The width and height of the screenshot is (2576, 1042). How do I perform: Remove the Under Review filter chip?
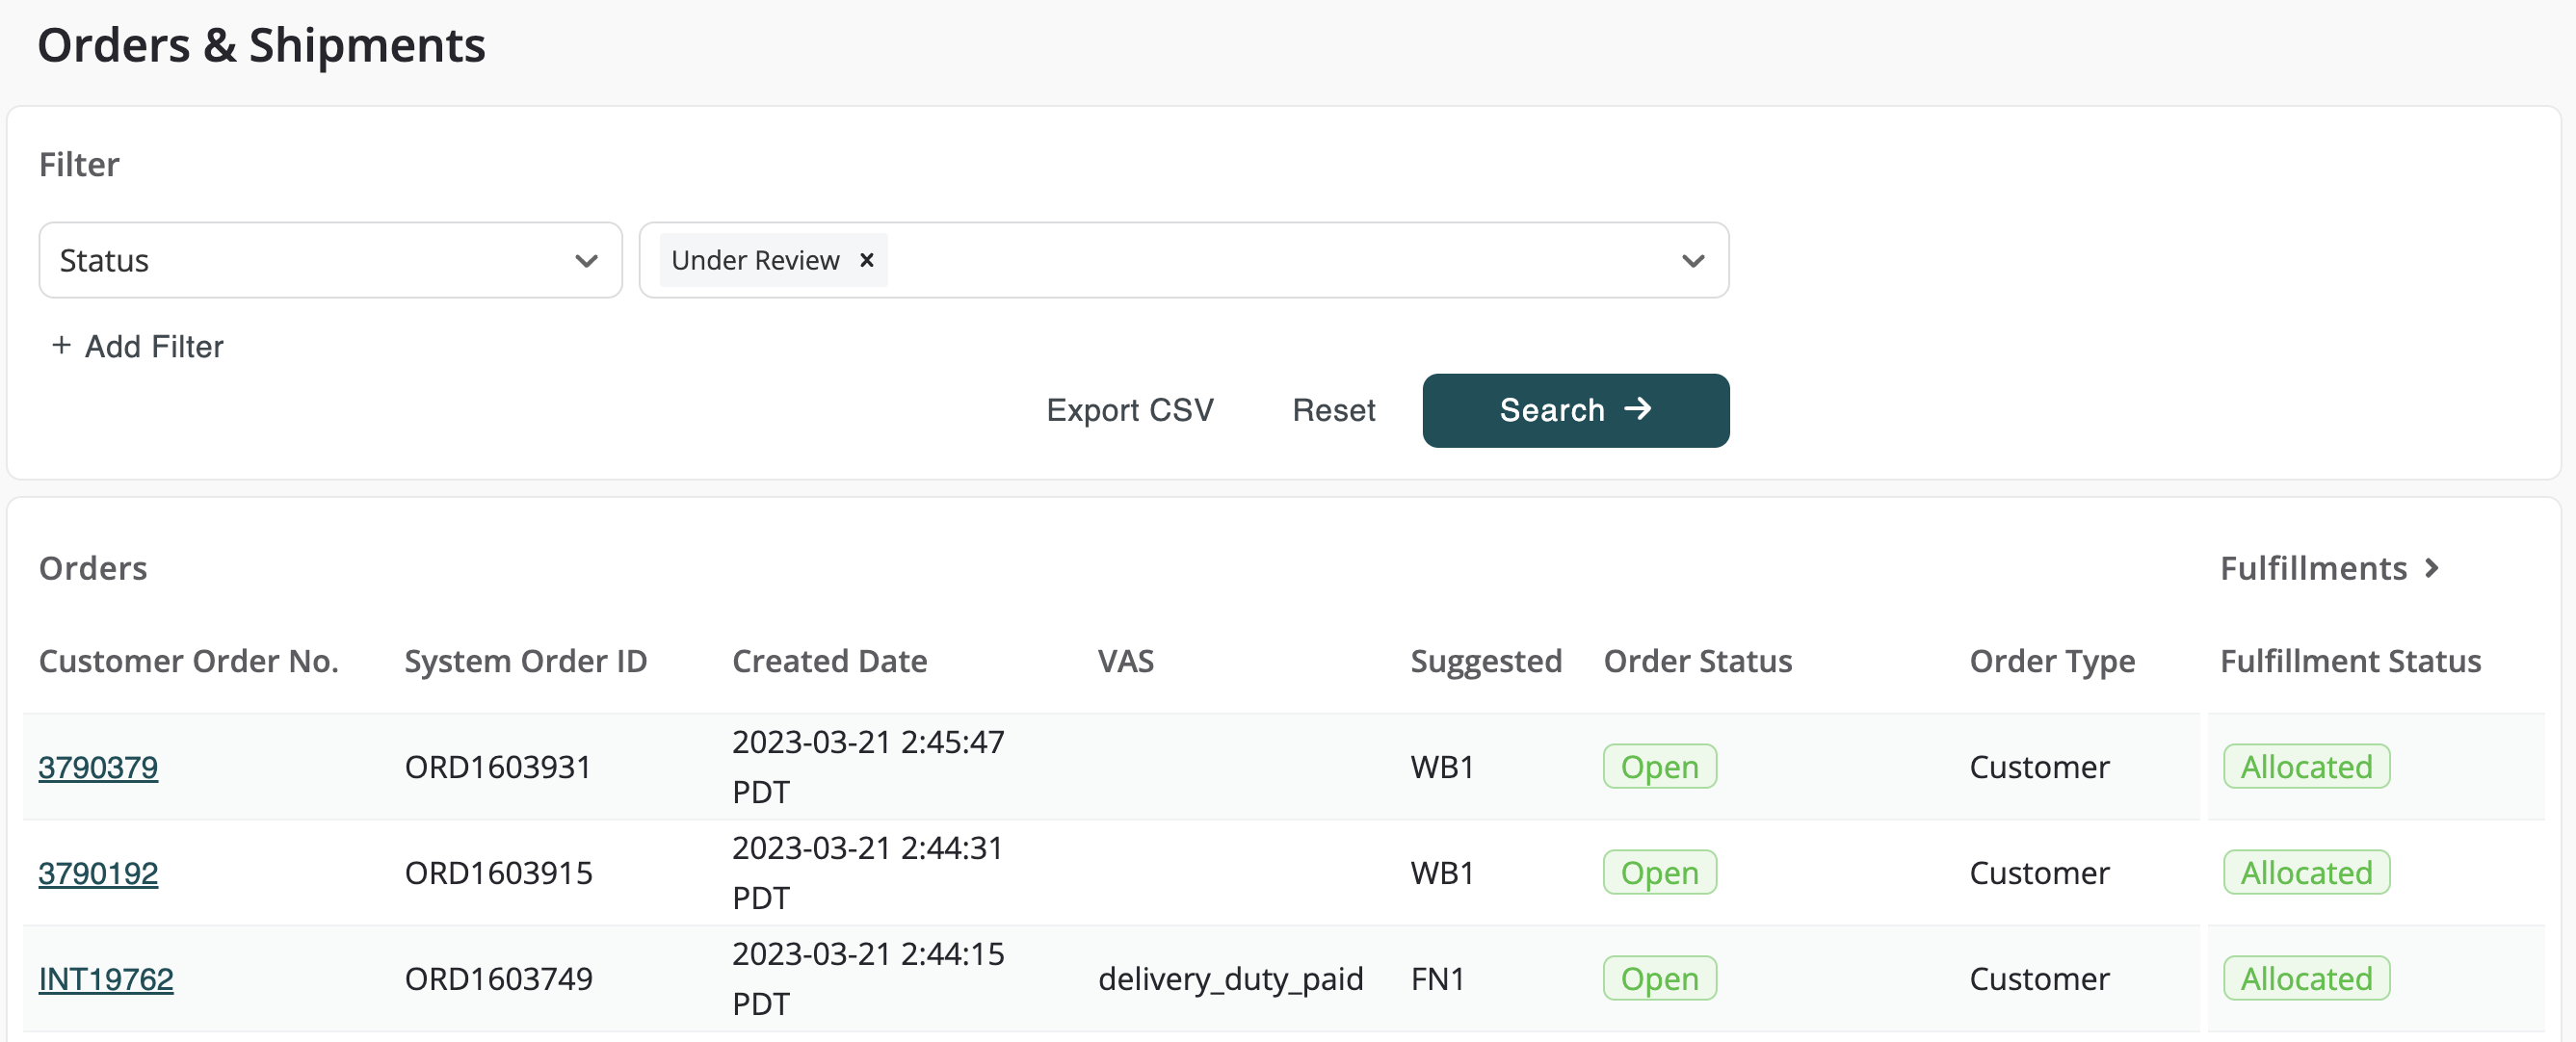pos(866,260)
